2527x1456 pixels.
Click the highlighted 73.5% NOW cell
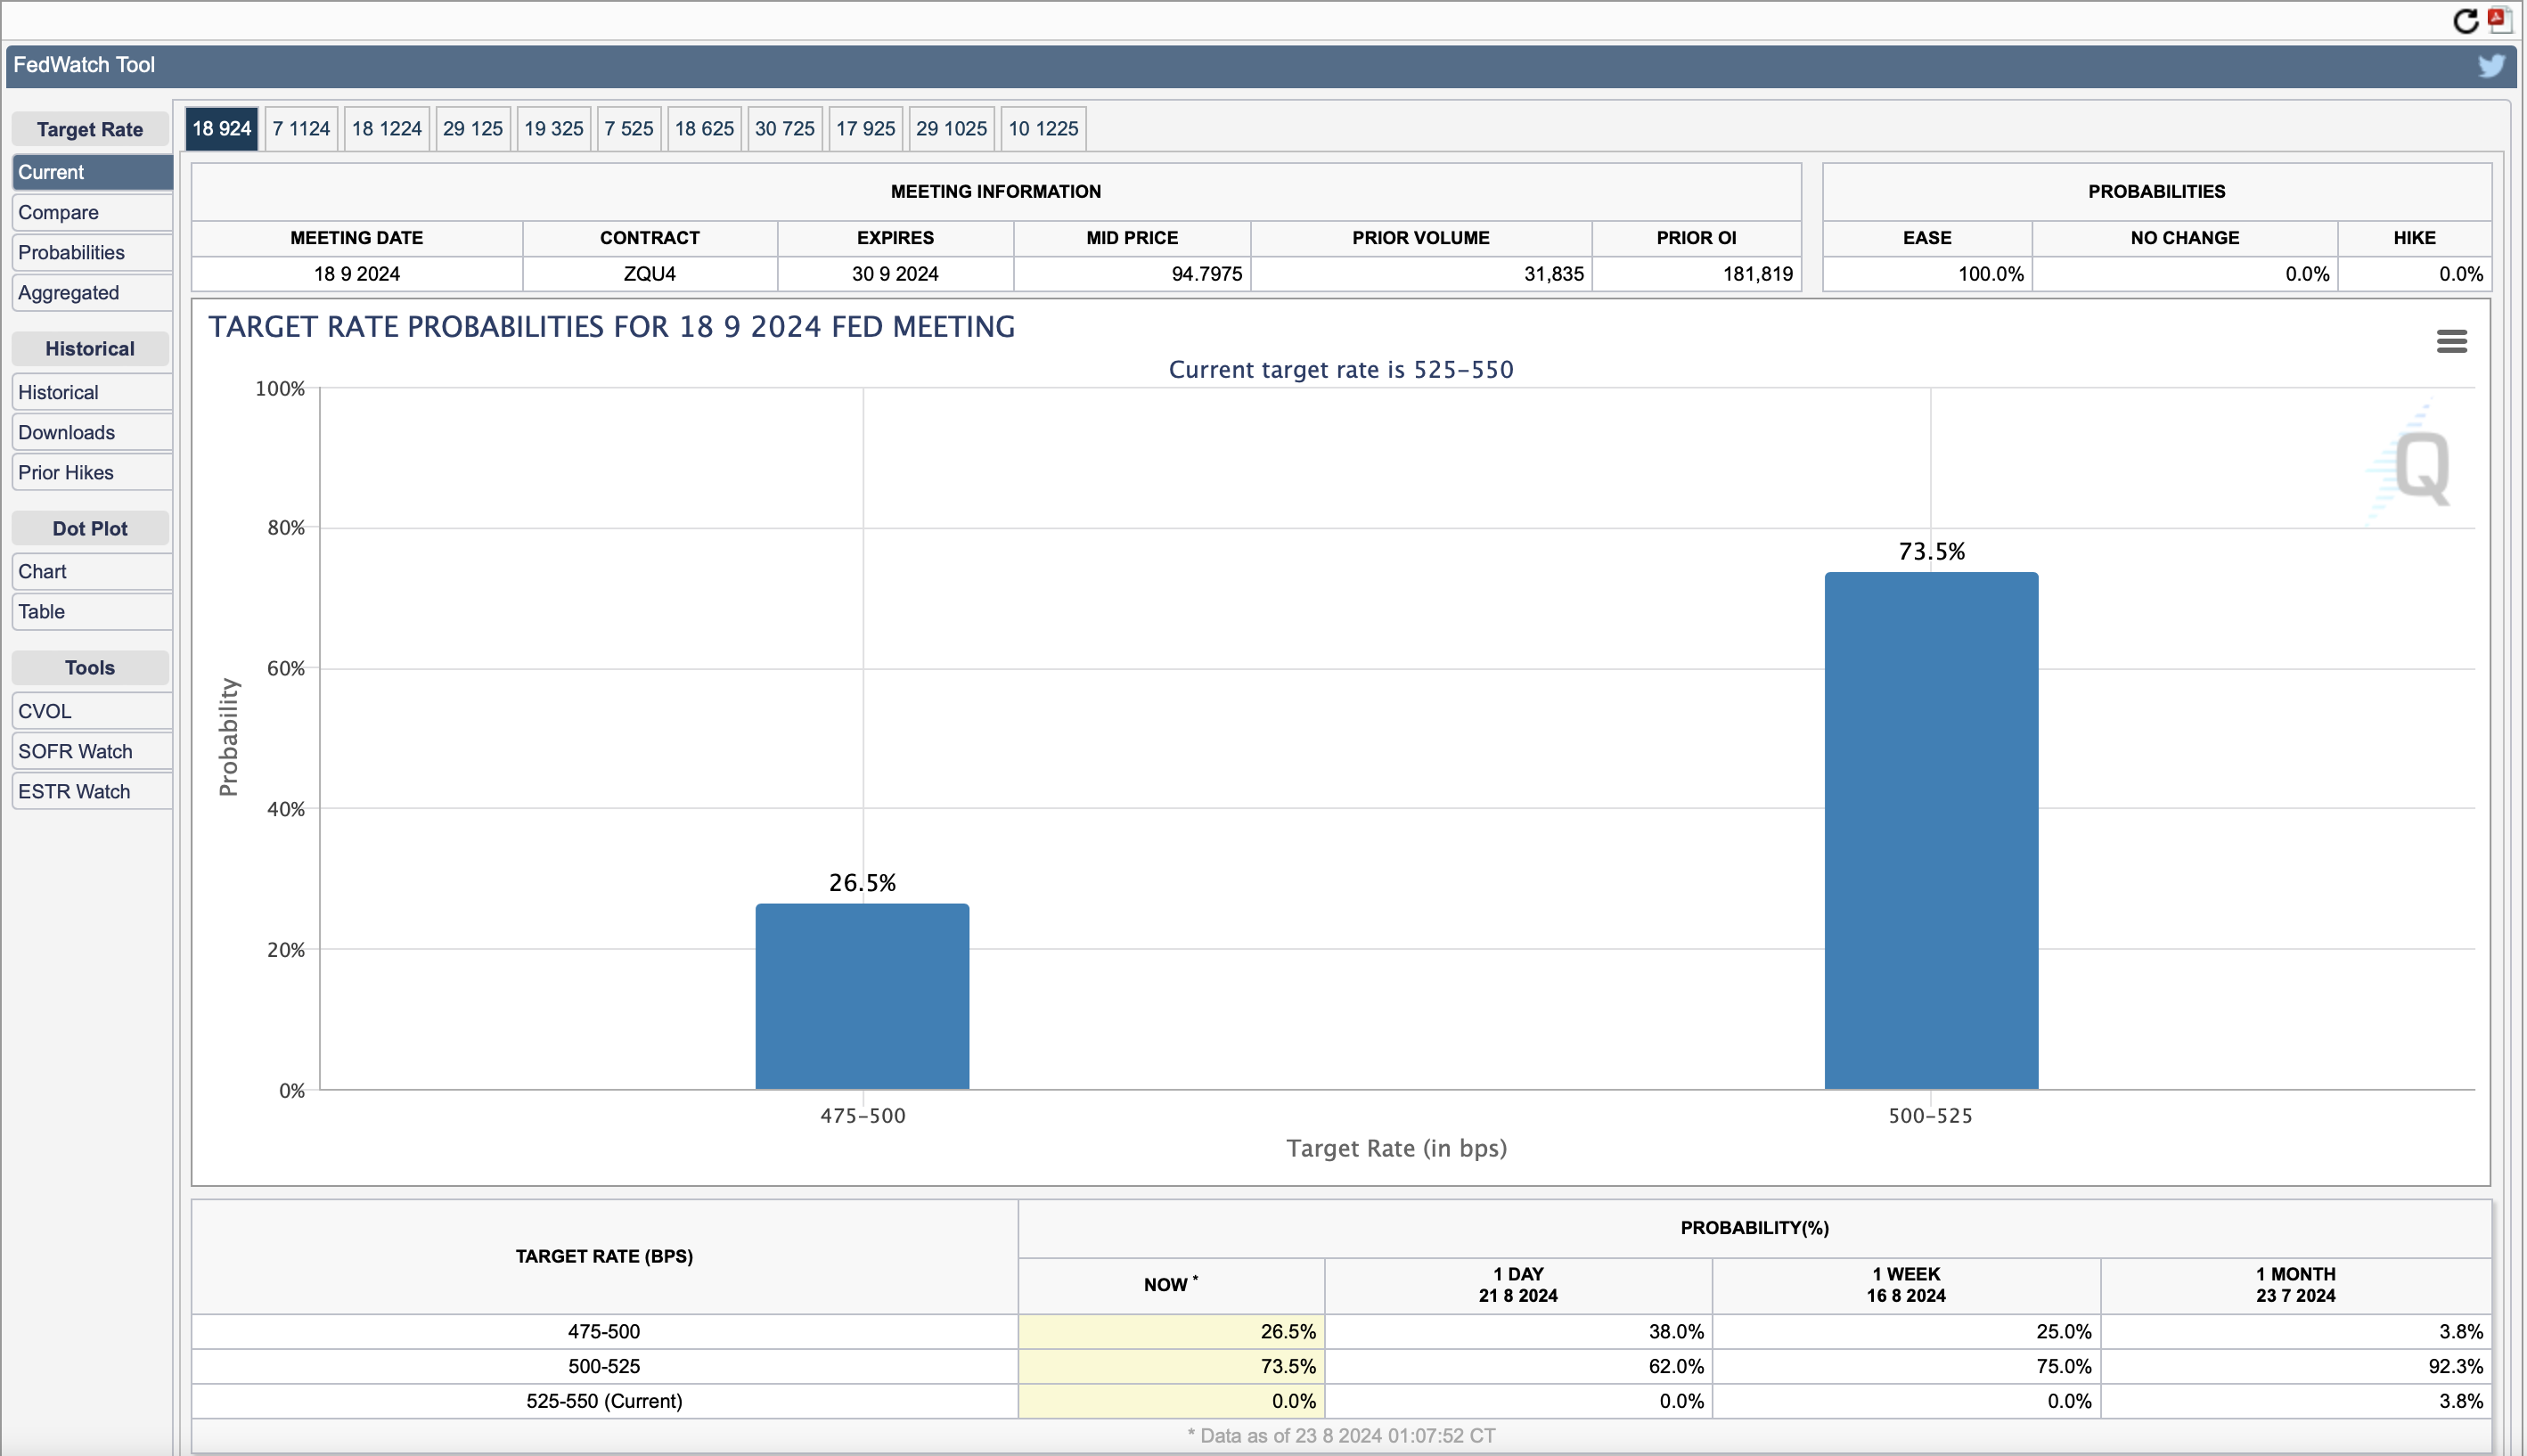(x=1171, y=1366)
